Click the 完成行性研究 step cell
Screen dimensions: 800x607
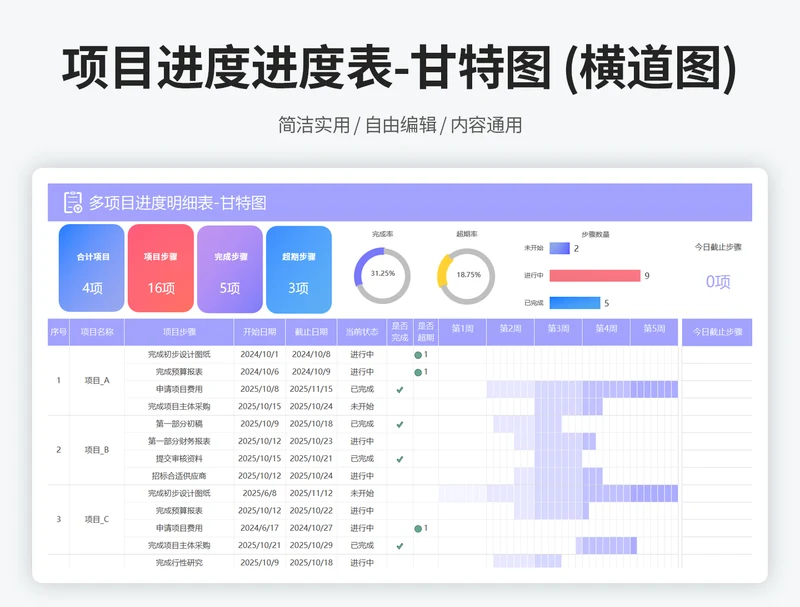(x=179, y=562)
